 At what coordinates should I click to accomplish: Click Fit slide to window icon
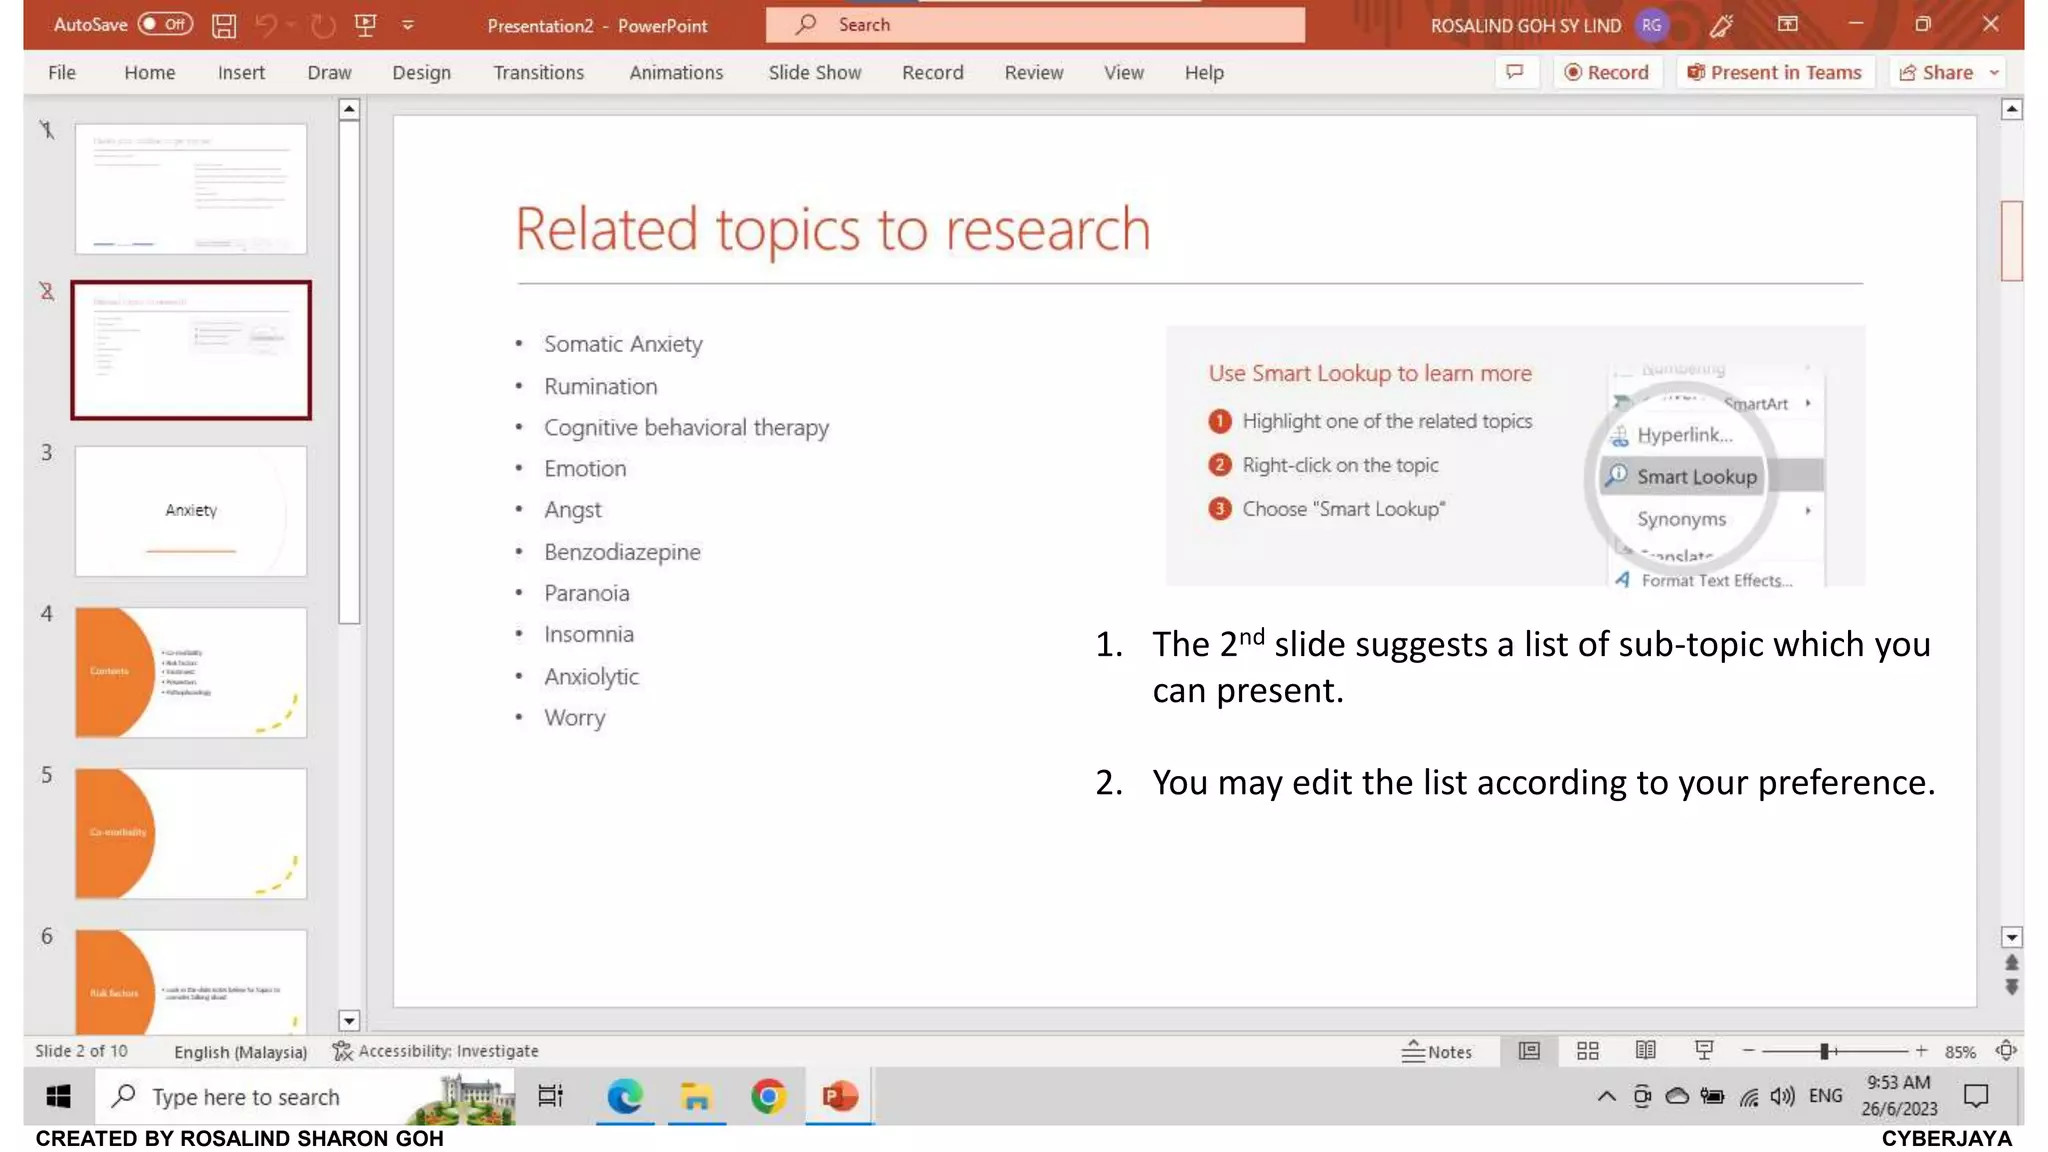(2006, 1051)
